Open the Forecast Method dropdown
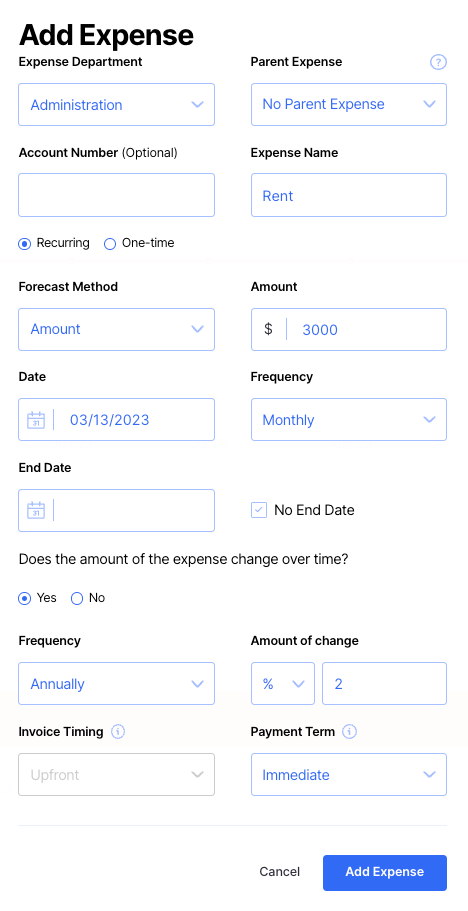468x911 pixels. tap(117, 329)
